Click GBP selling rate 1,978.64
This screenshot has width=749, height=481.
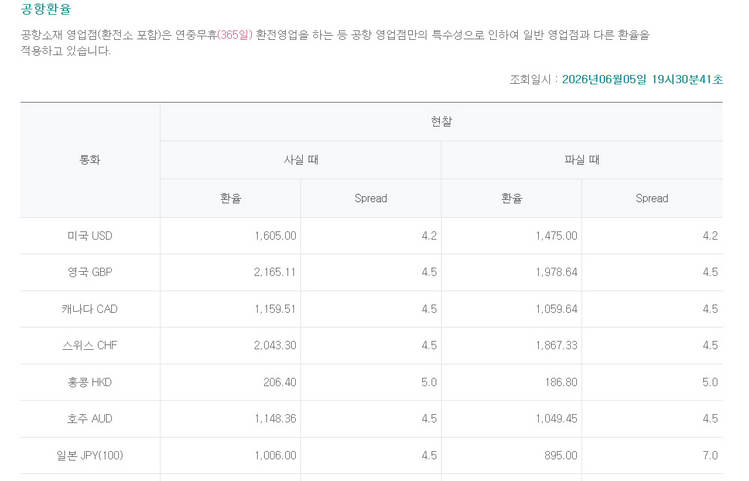tap(556, 272)
